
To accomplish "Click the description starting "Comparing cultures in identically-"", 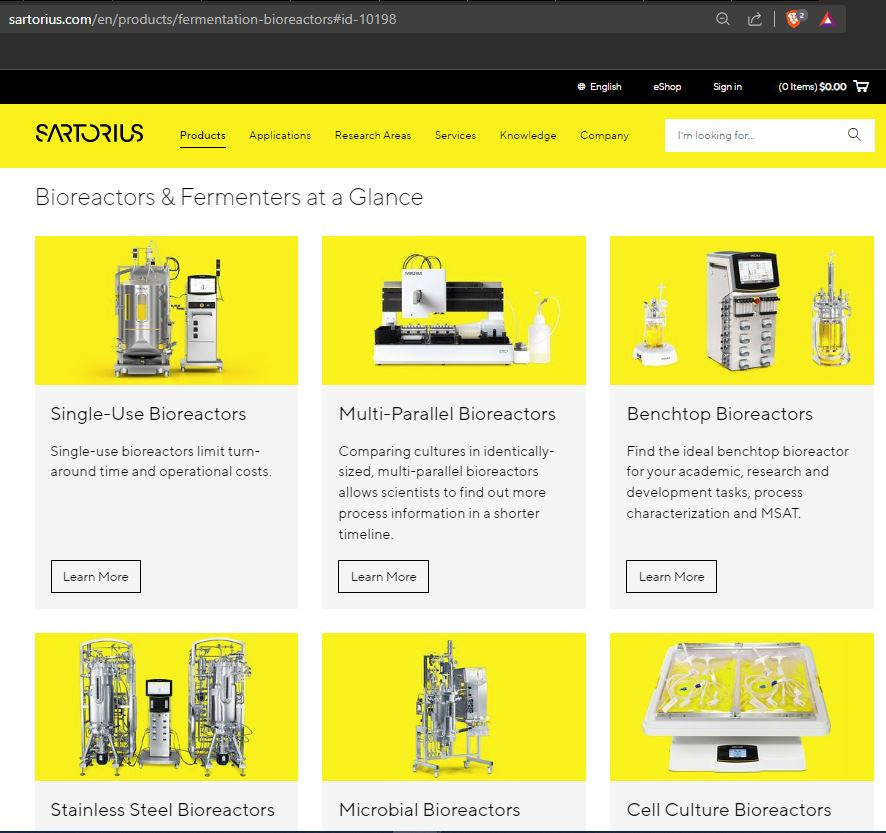I will pos(446,492).
